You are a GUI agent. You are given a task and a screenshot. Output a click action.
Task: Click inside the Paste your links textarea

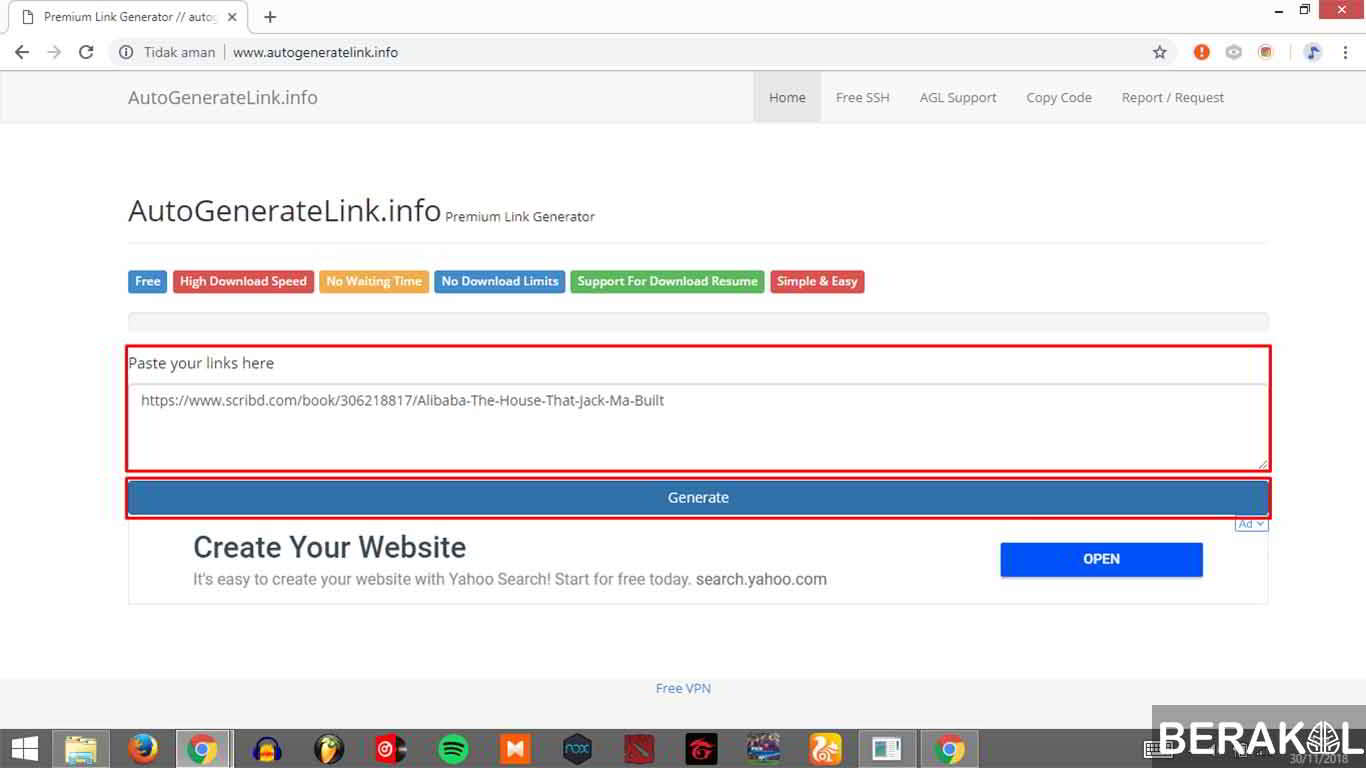pyautogui.click(x=698, y=426)
